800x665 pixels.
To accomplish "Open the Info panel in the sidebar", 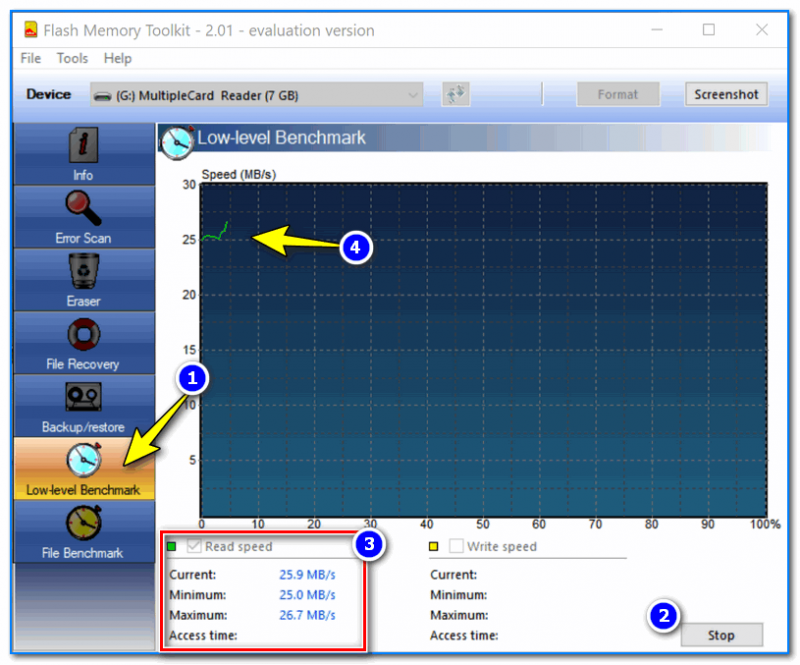I will pyautogui.click(x=84, y=154).
